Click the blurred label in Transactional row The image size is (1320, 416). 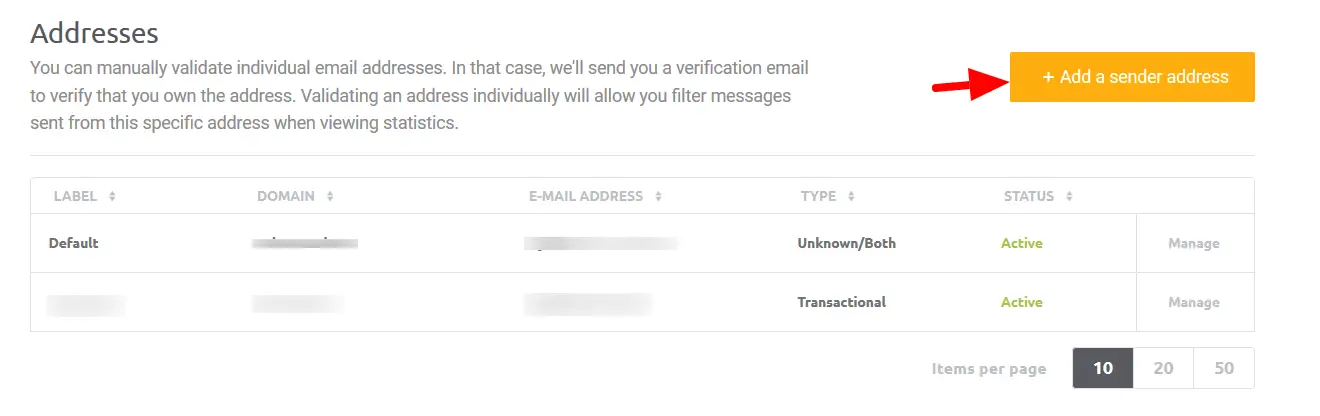tap(86, 302)
